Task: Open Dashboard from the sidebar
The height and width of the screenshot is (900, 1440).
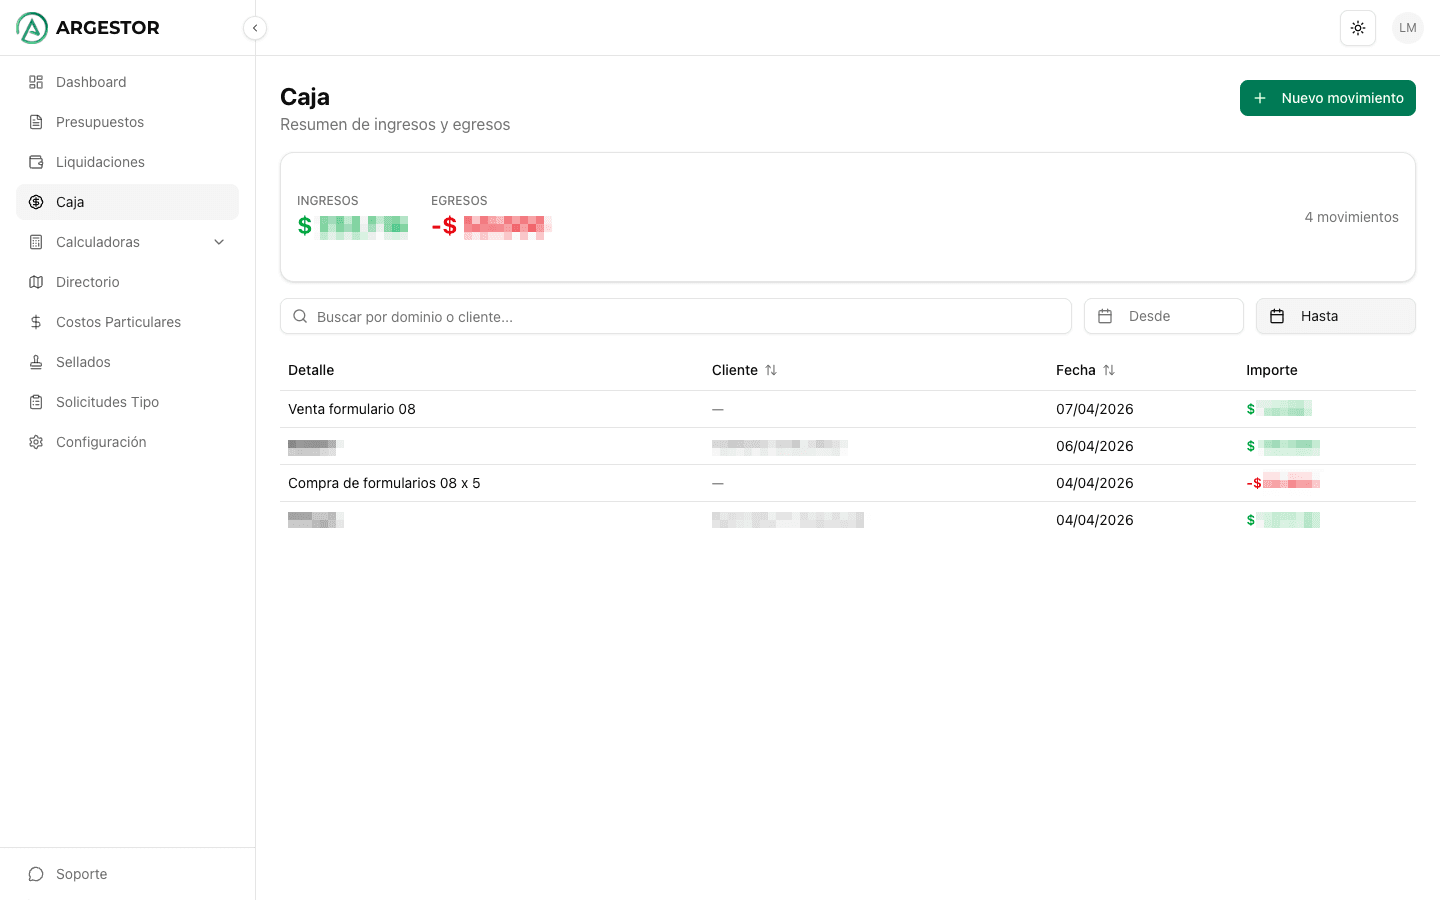Action: (91, 82)
